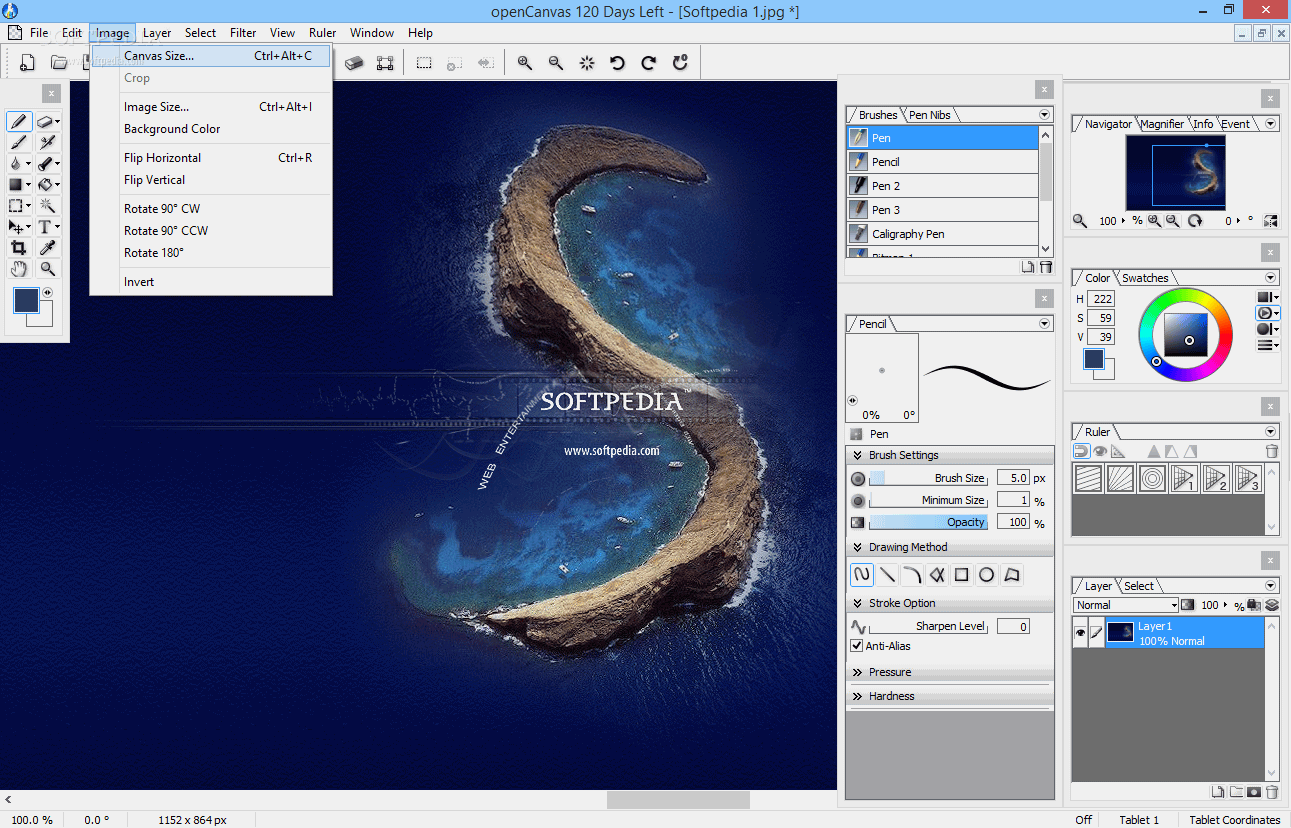Viewport: 1291px width, 828px height.
Task: Select the 1-point perspective ruler
Action: [1184, 478]
